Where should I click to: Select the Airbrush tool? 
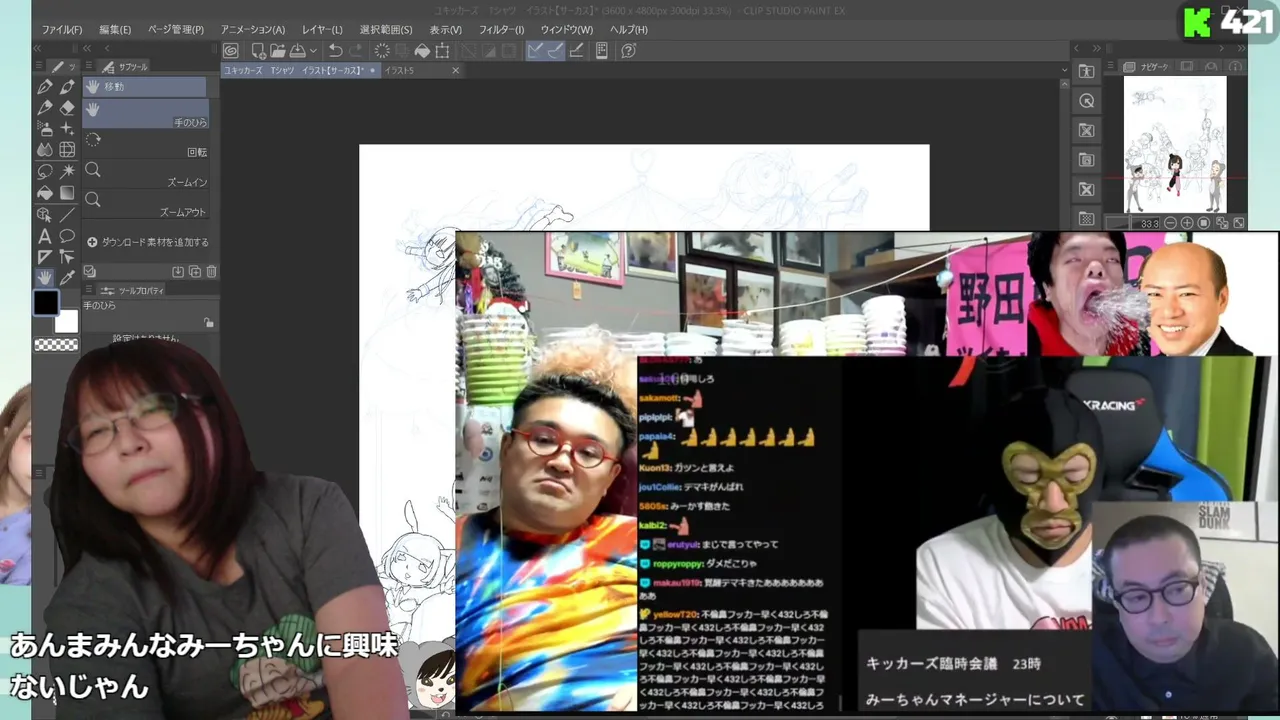point(45,129)
